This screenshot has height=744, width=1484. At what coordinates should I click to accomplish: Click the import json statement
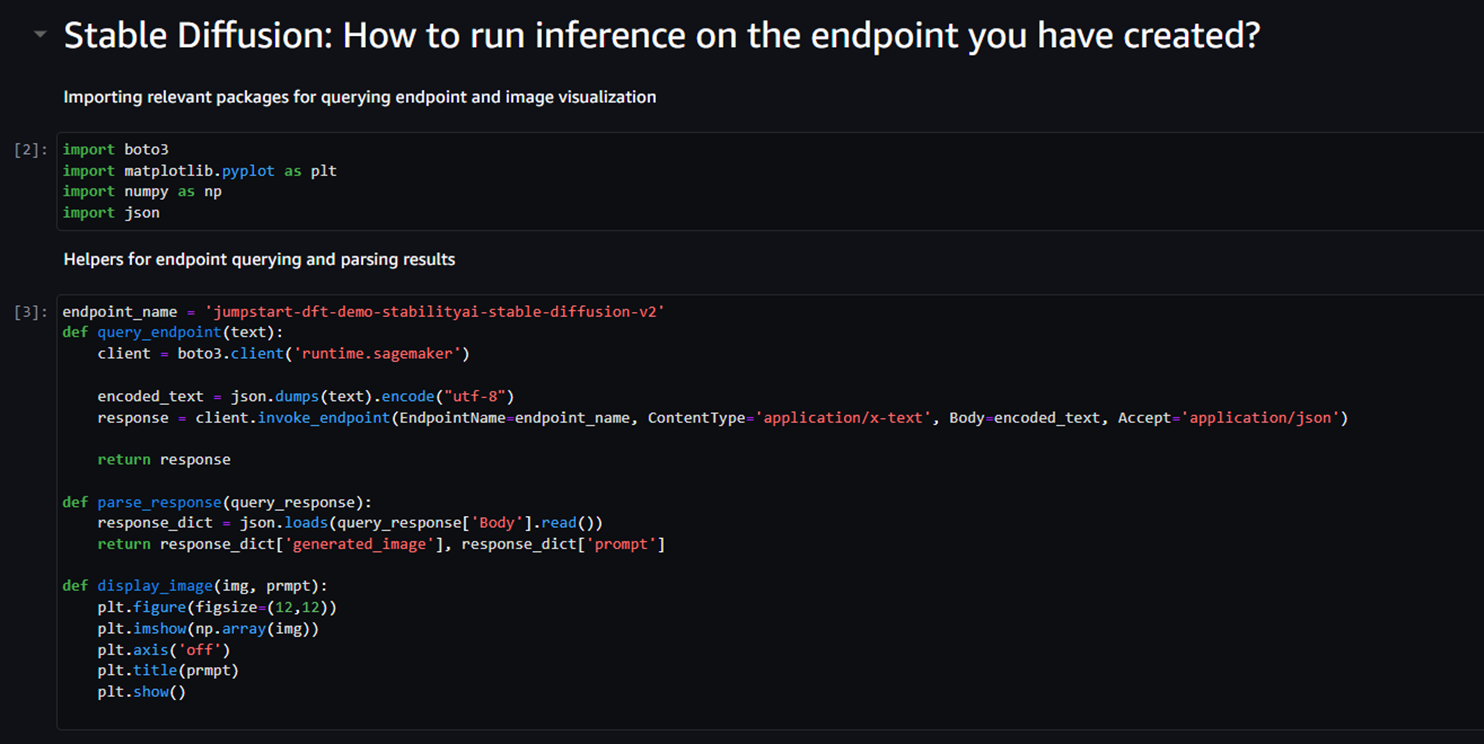click(x=113, y=212)
